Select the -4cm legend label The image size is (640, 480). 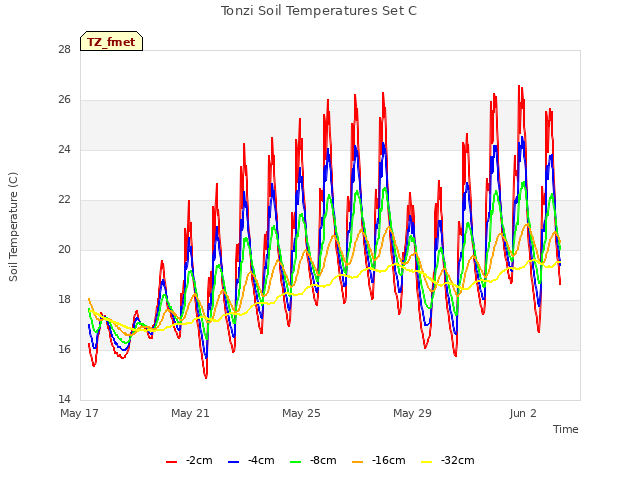point(261,460)
